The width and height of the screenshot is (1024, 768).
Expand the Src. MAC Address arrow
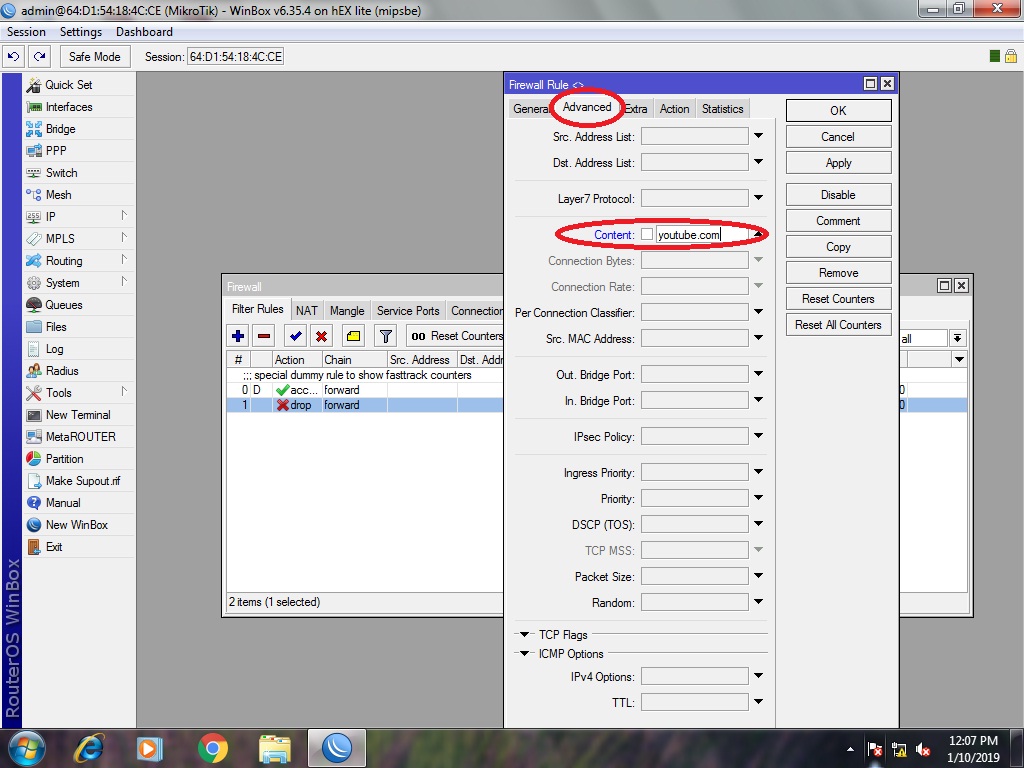(x=758, y=338)
